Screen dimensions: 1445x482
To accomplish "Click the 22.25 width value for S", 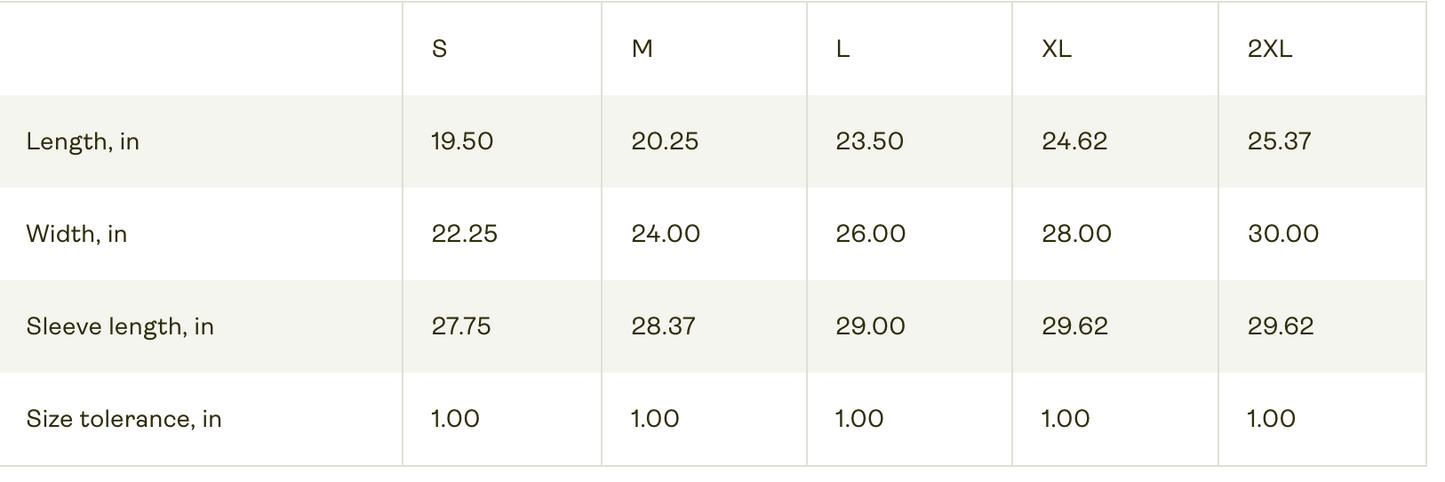I will 464,234.
